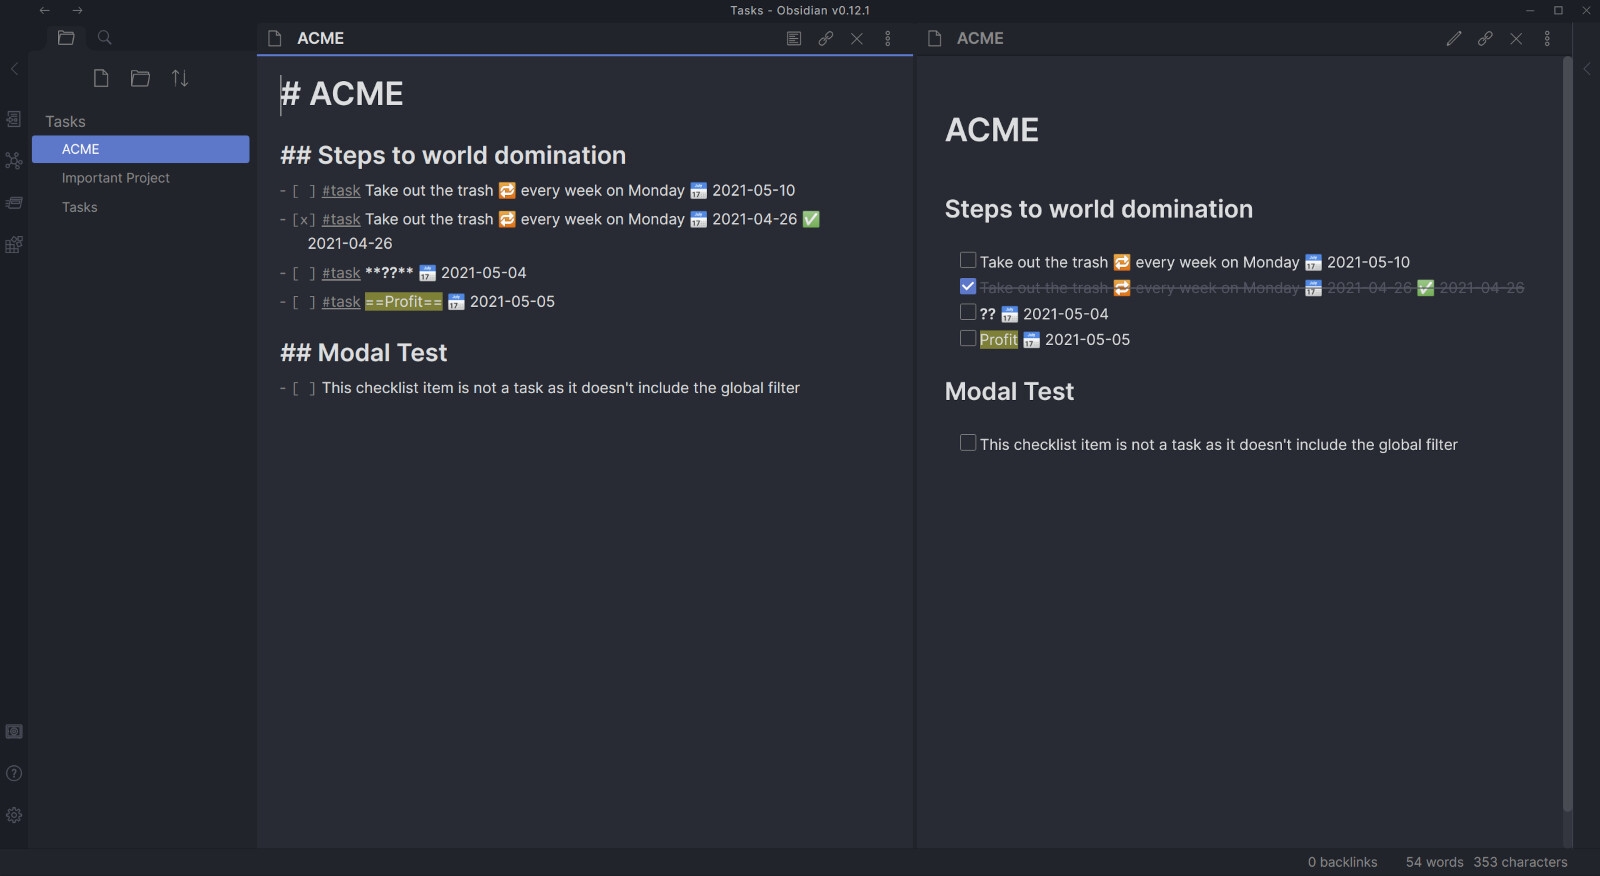The image size is (1600, 876).
Task: Click #task tag on ==Profit== line
Action: pos(341,302)
